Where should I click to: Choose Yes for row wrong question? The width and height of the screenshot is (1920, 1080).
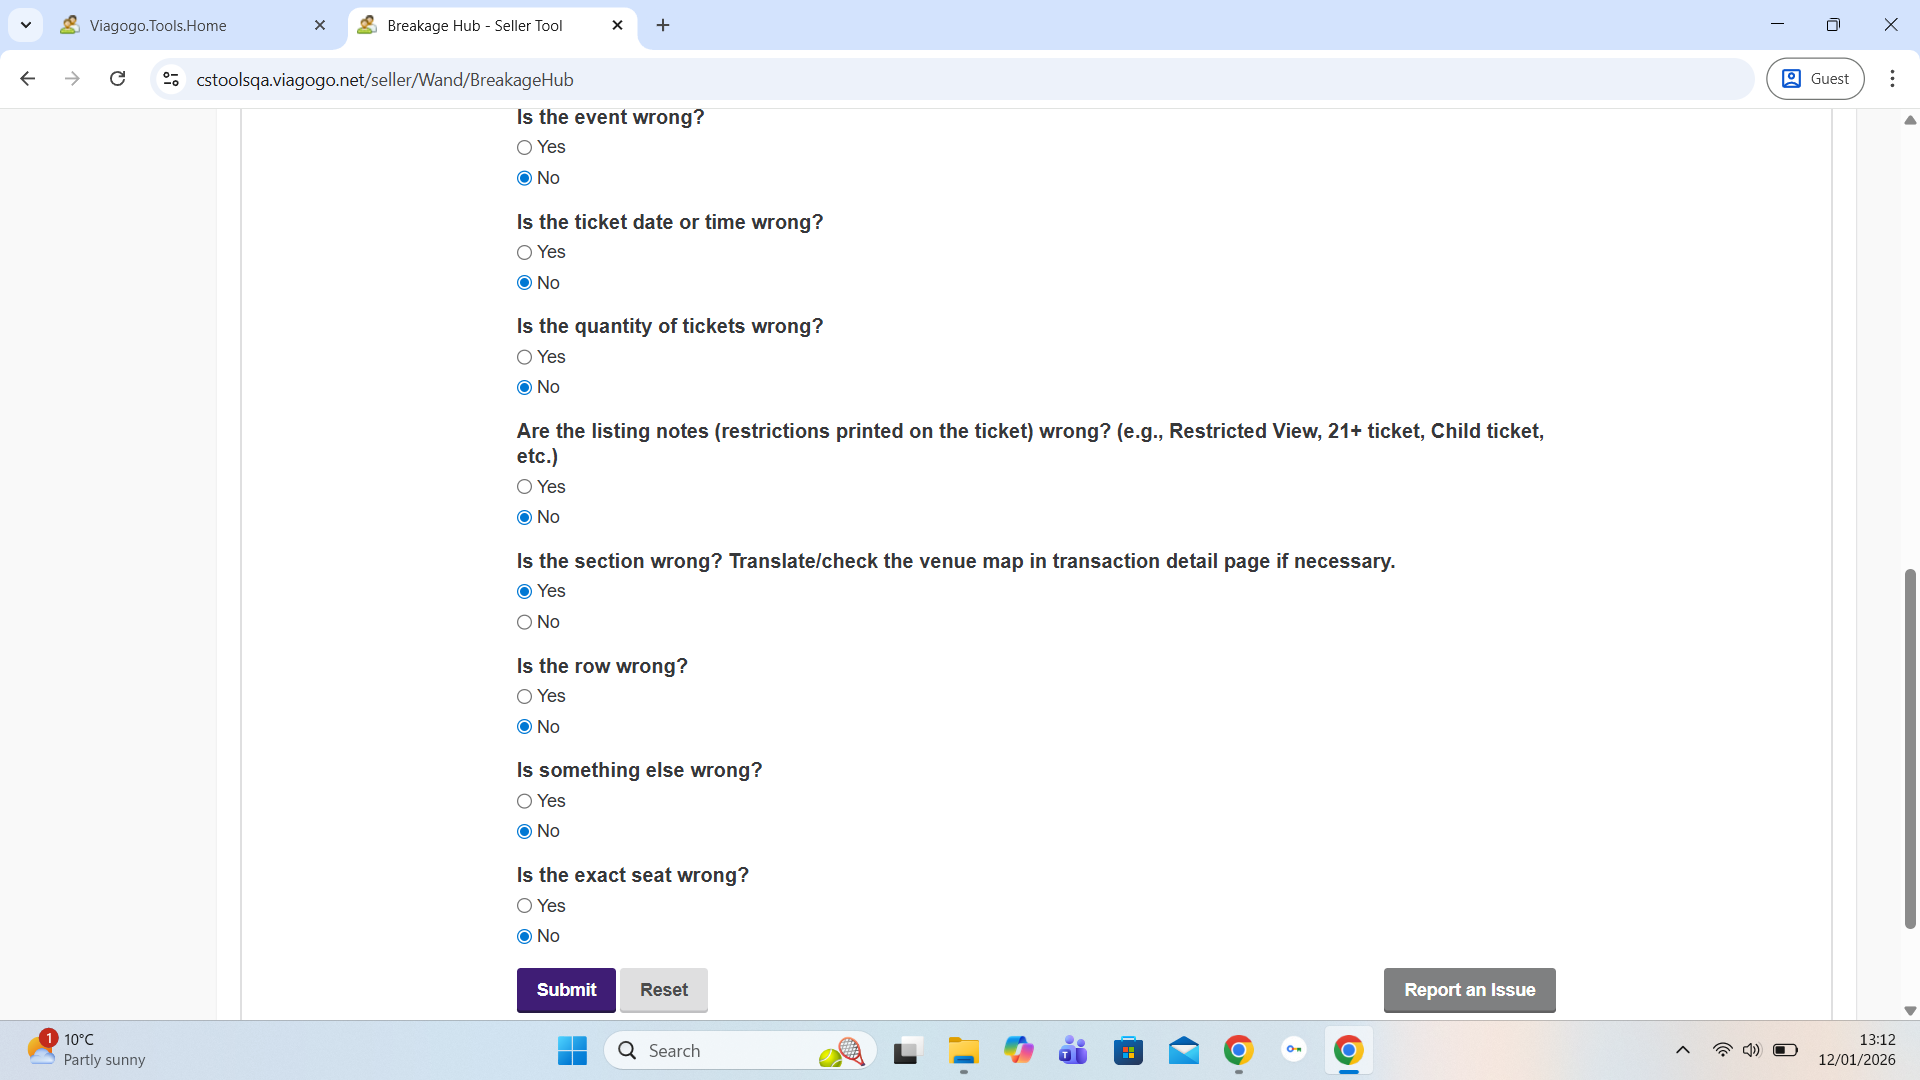pos(524,697)
